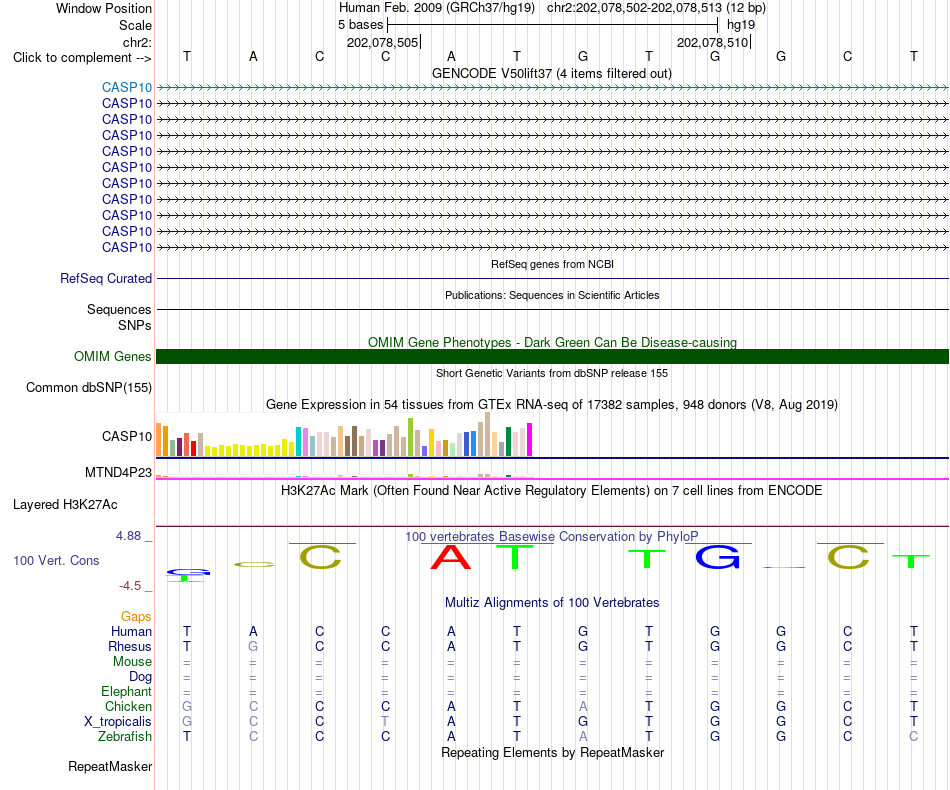Click the 100 Vert. Cons track label
This screenshot has width=950, height=790.
[56, 560]
